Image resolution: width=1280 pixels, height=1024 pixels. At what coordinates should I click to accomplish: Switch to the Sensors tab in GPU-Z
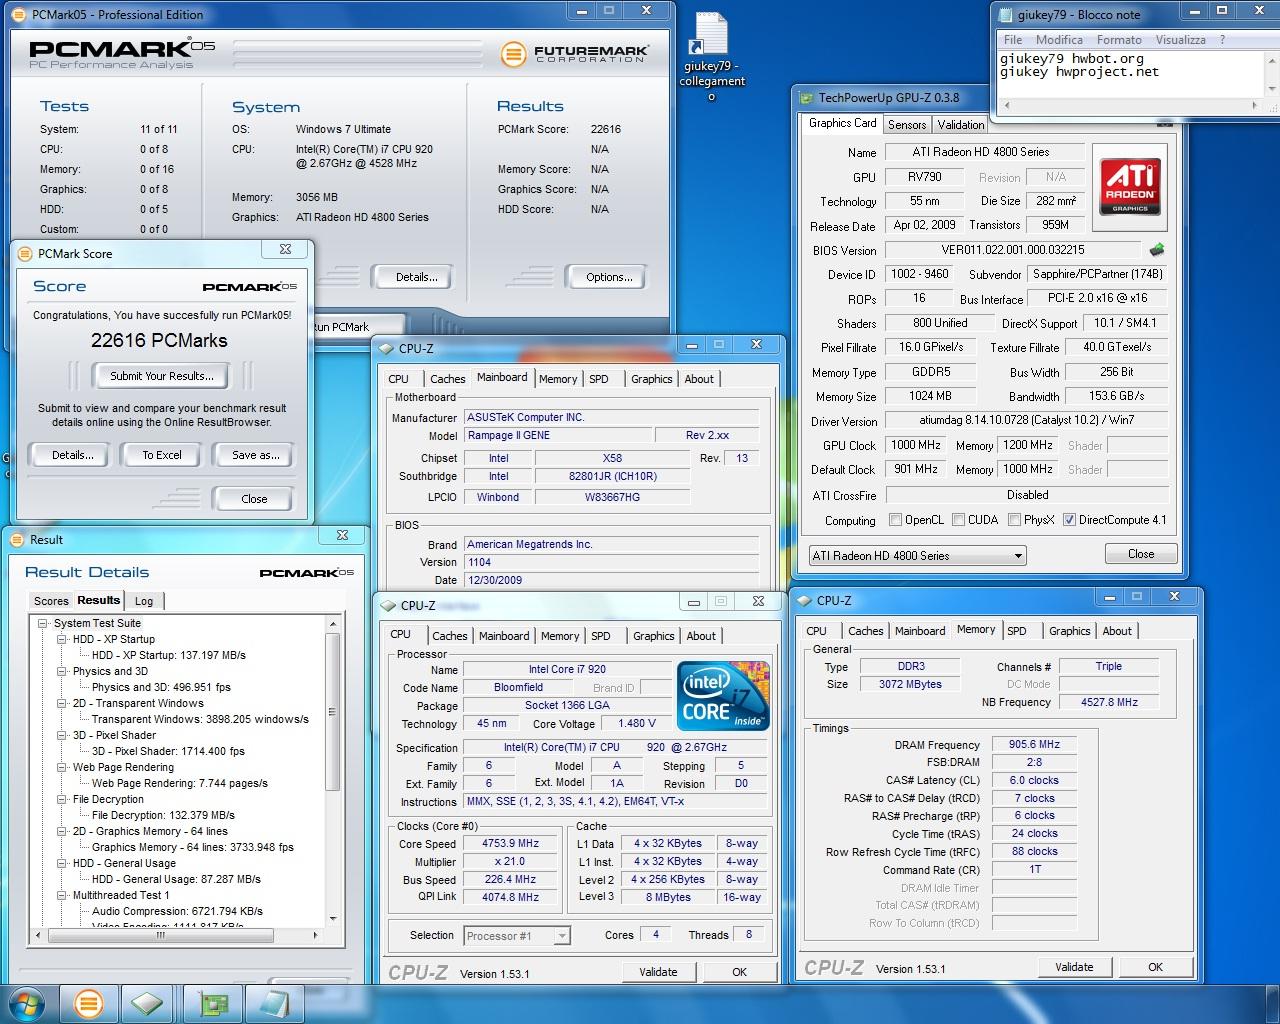point(907,125)
